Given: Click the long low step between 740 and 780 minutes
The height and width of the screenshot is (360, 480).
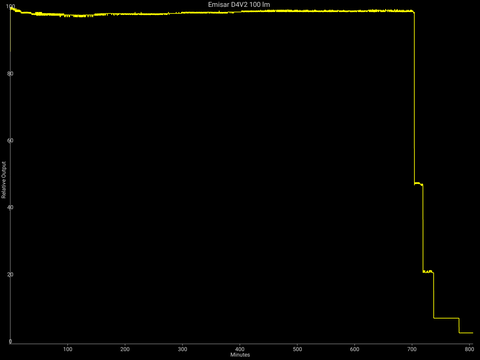Looking at the screenshot, I should coord(446,318).
